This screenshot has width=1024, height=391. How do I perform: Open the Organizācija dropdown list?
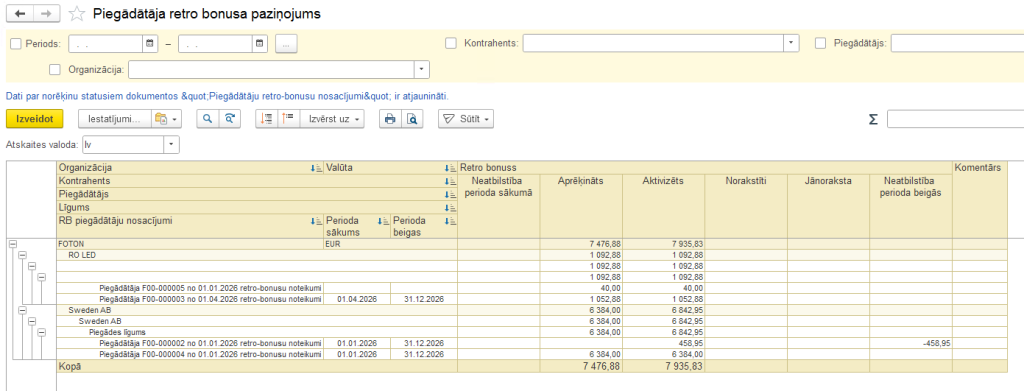[422, 69]
